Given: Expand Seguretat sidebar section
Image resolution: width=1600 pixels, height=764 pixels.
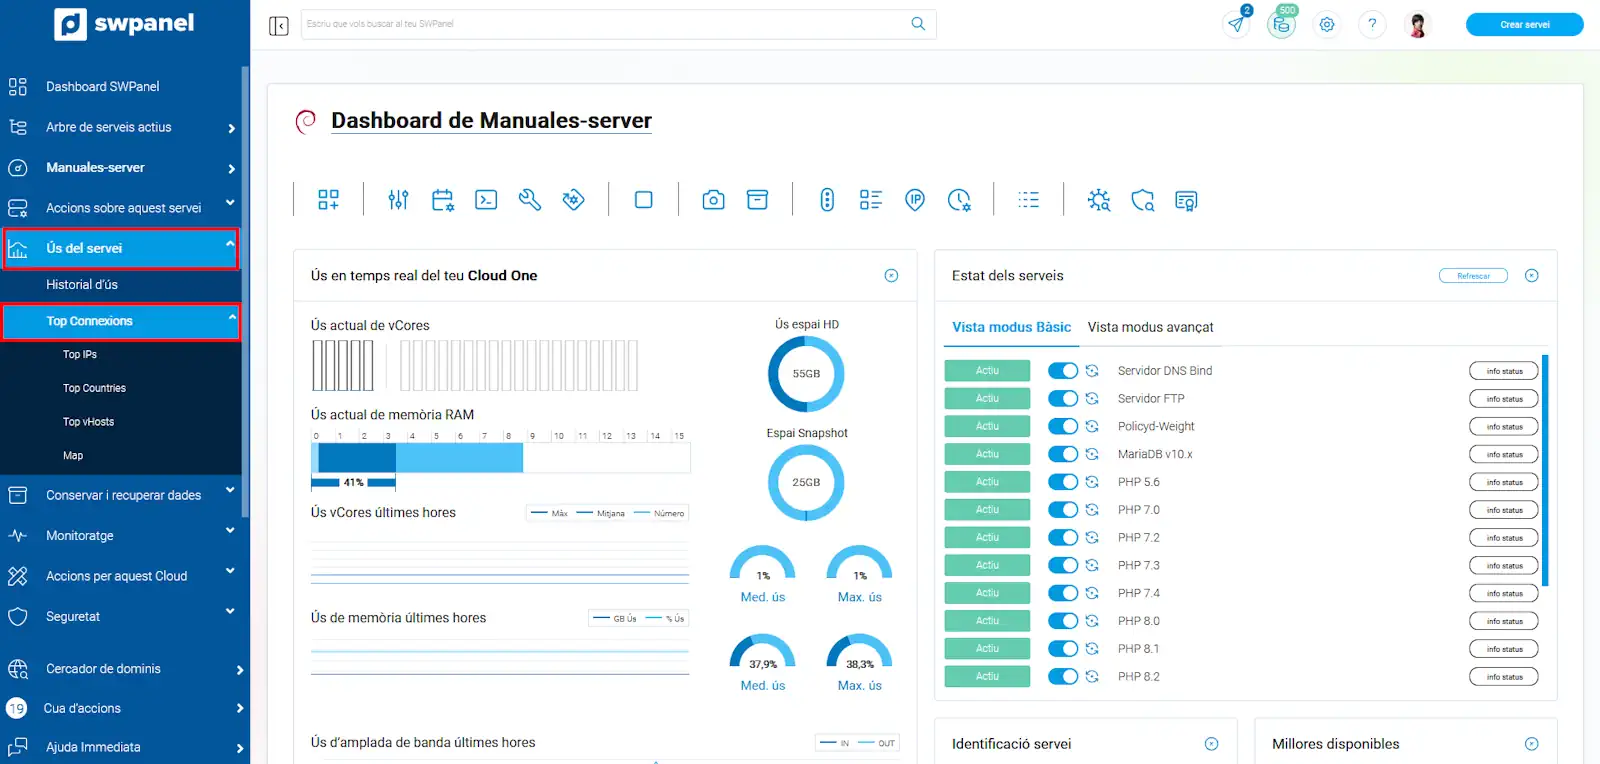Looking at the screenshot, I should point(230,611).
